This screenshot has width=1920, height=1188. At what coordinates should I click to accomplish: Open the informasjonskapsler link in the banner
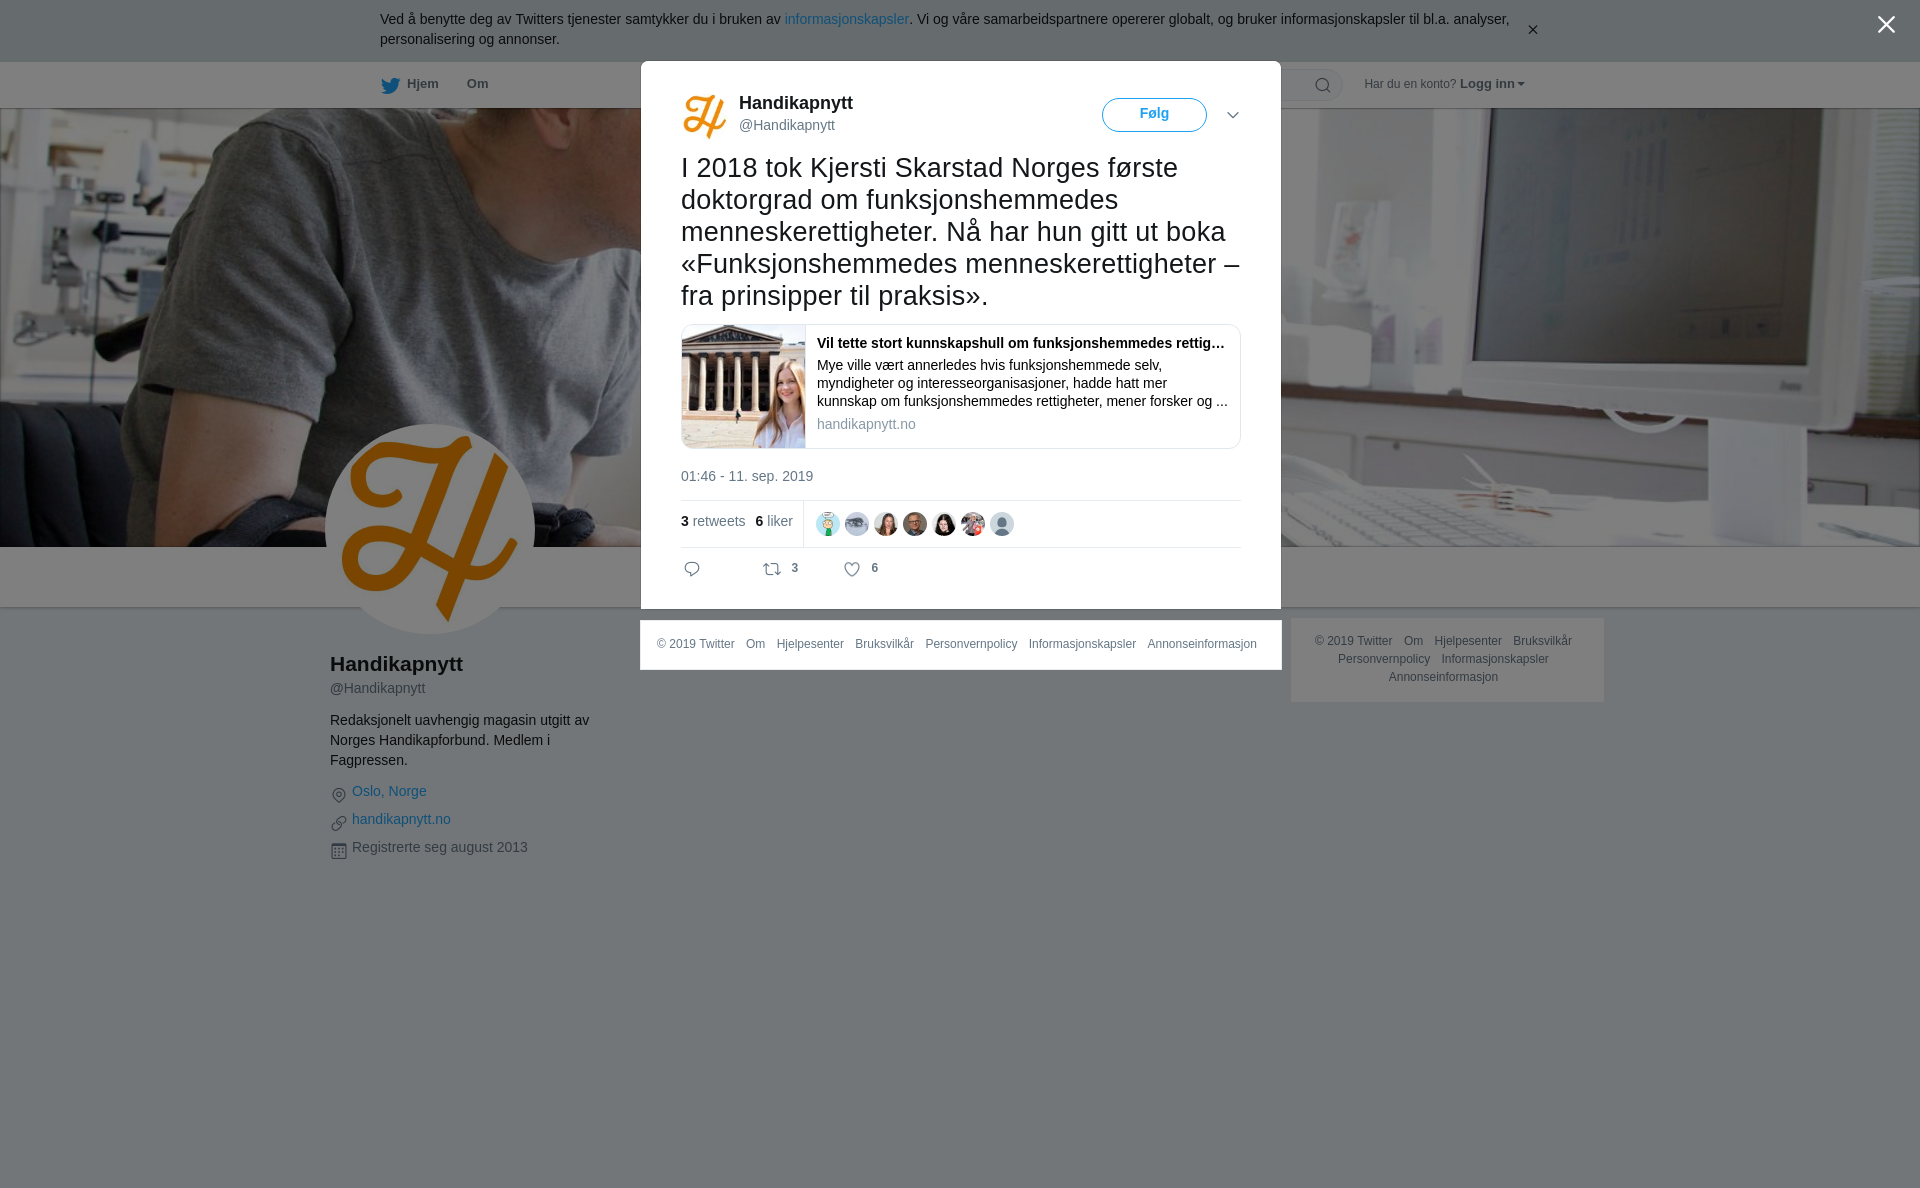[846, 19]
